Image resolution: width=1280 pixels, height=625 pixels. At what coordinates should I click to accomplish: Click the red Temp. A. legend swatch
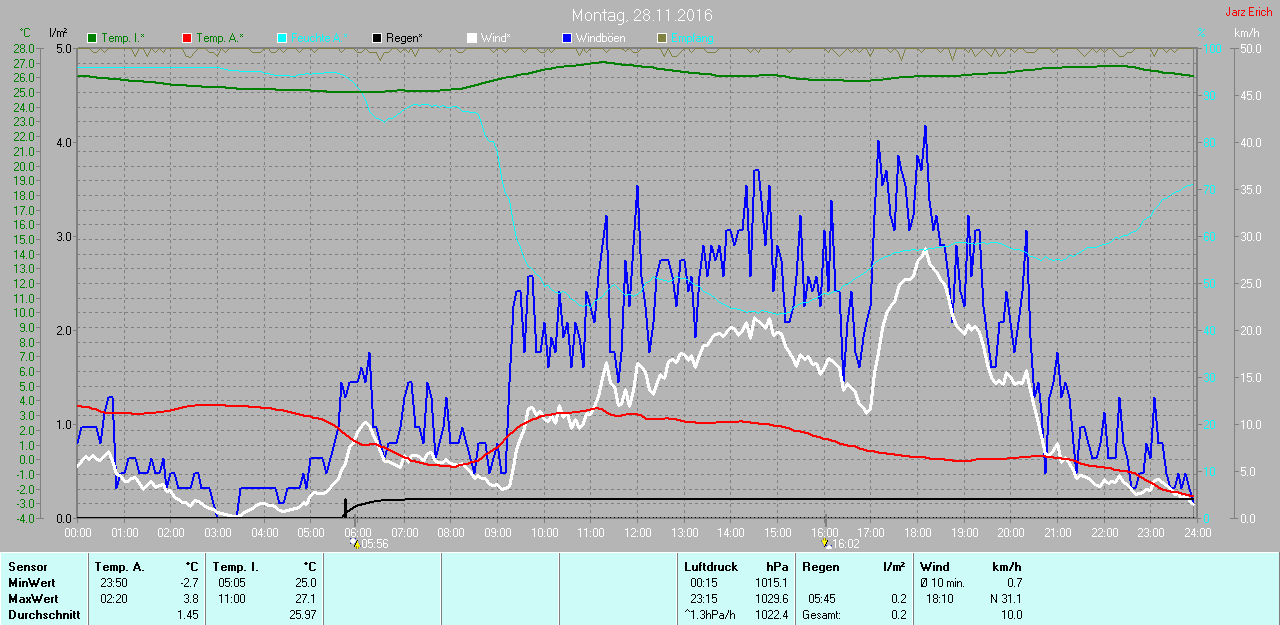tap(186, 38)
